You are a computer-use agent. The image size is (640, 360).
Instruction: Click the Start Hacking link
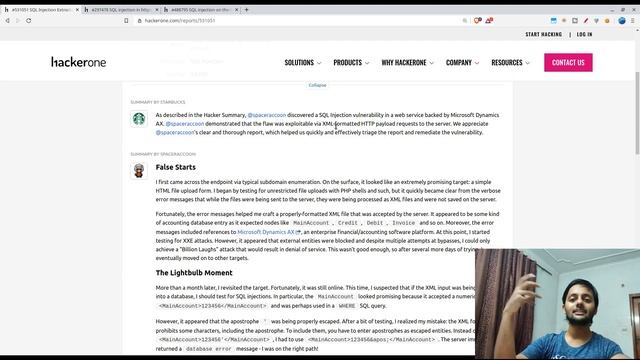(544, 34)
